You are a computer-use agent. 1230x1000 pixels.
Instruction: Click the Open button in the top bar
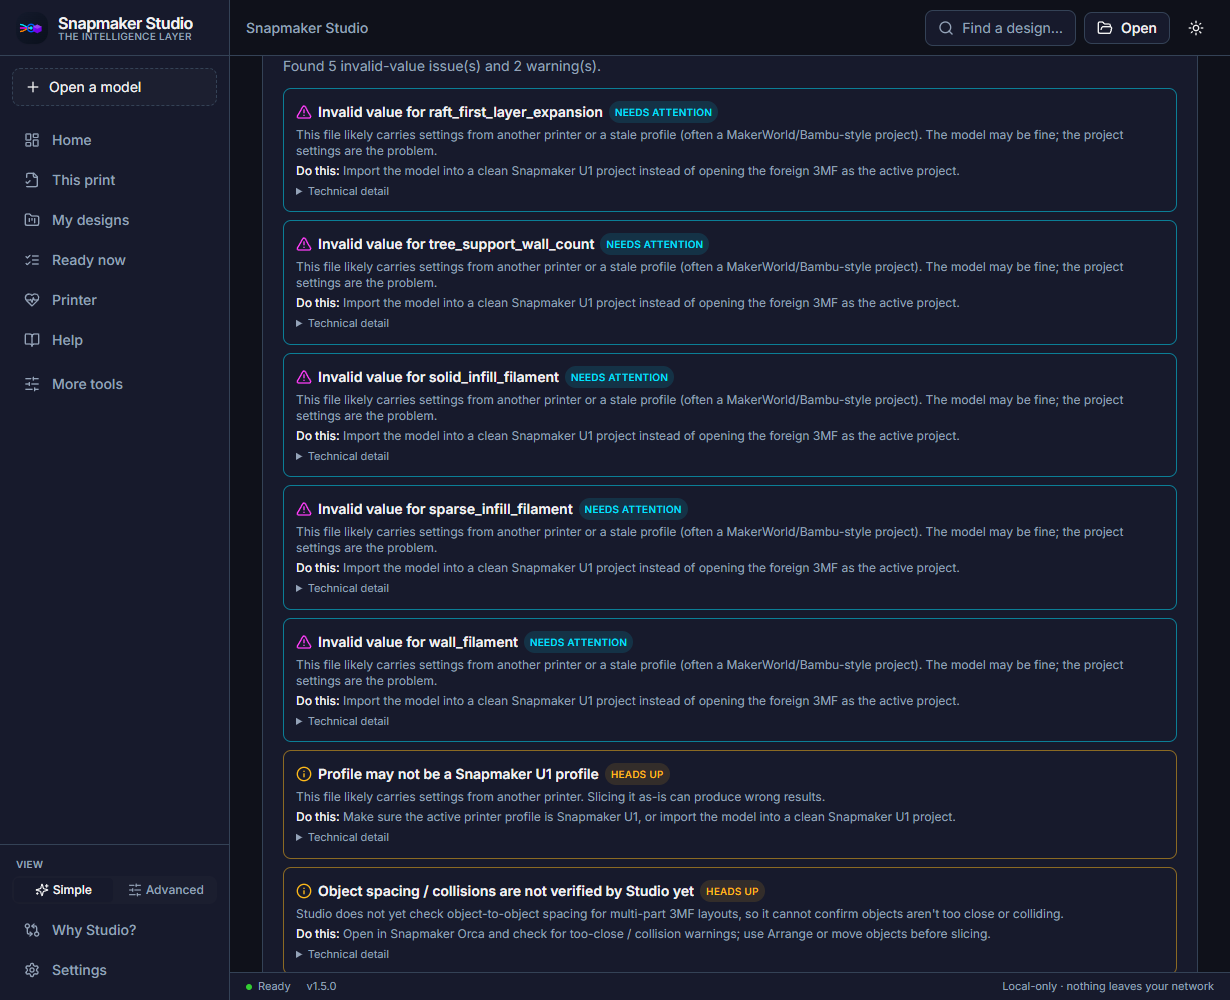pos(1127,28)
